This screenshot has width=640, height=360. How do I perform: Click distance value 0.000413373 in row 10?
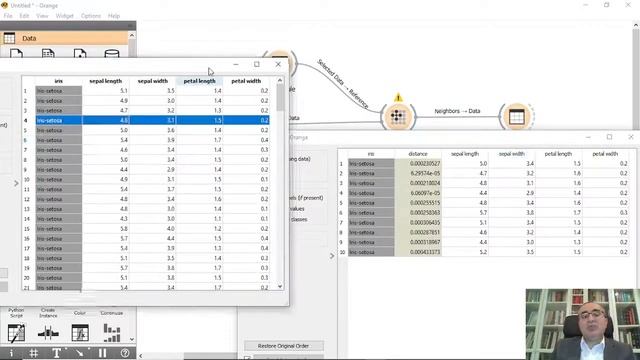tap(418, 252)
